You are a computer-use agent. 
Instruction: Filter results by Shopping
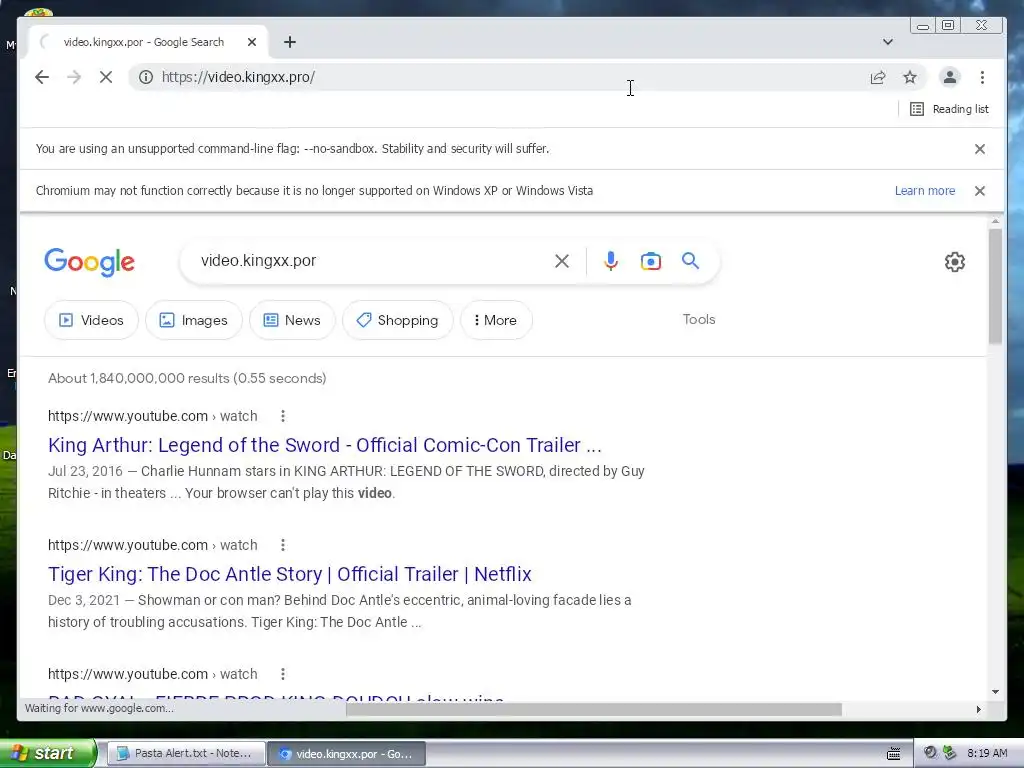point(397,320)
